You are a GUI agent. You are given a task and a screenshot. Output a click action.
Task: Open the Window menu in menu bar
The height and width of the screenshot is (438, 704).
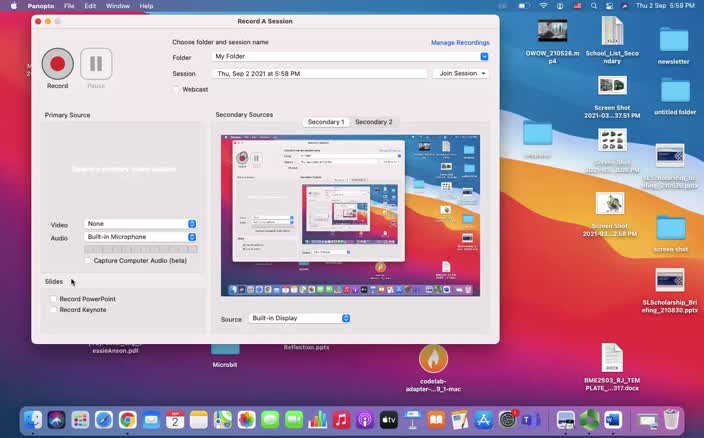tap(117, 6)
